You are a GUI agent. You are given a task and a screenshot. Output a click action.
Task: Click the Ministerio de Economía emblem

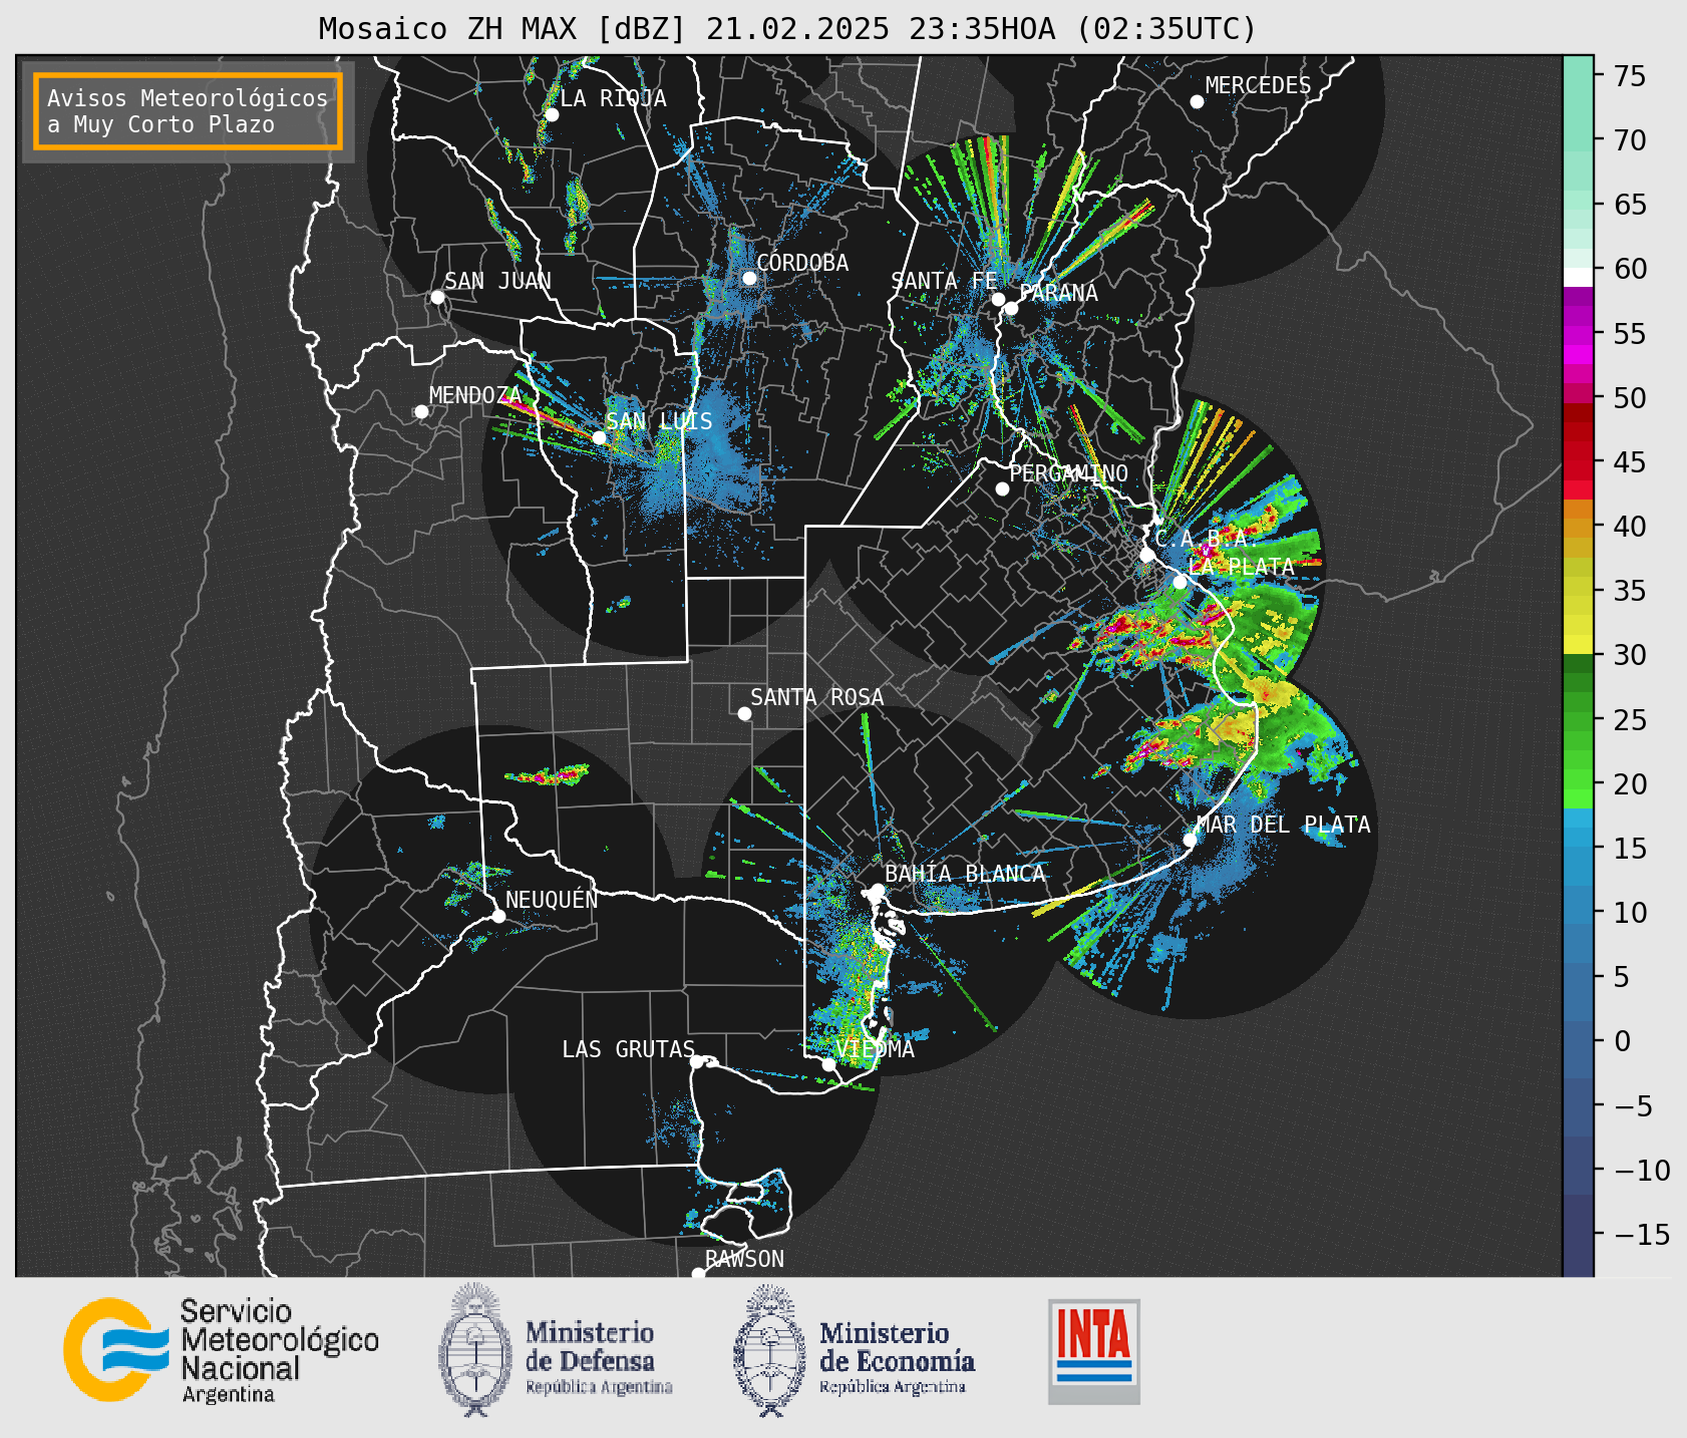[x=770, y=1350]
